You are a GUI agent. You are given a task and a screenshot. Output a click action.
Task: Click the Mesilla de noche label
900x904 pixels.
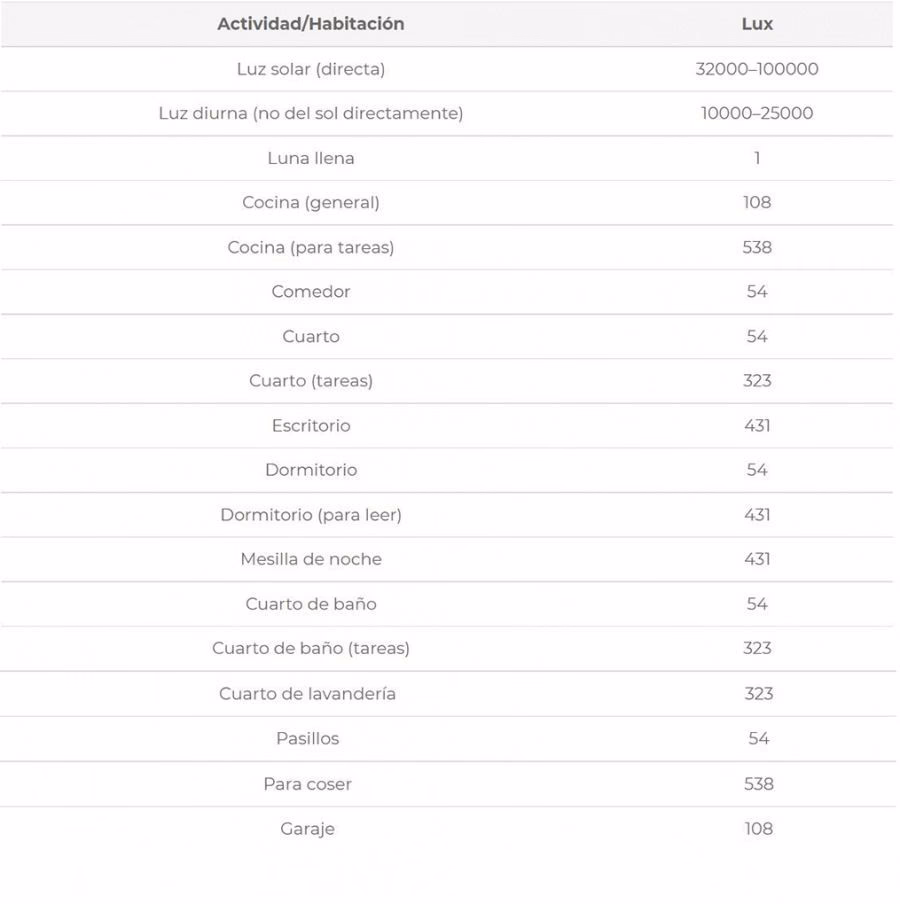(x=311, y=559)
